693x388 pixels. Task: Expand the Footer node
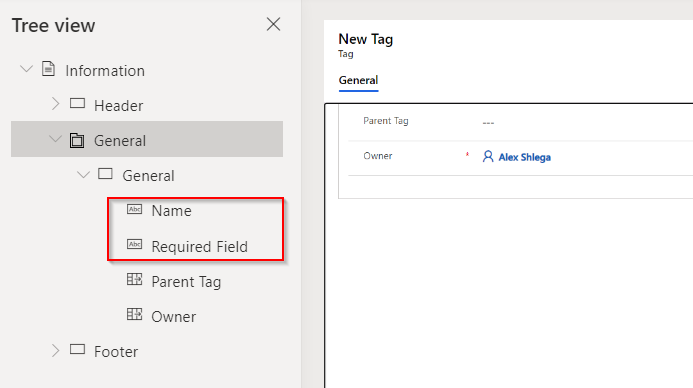[x=55, y=350]
